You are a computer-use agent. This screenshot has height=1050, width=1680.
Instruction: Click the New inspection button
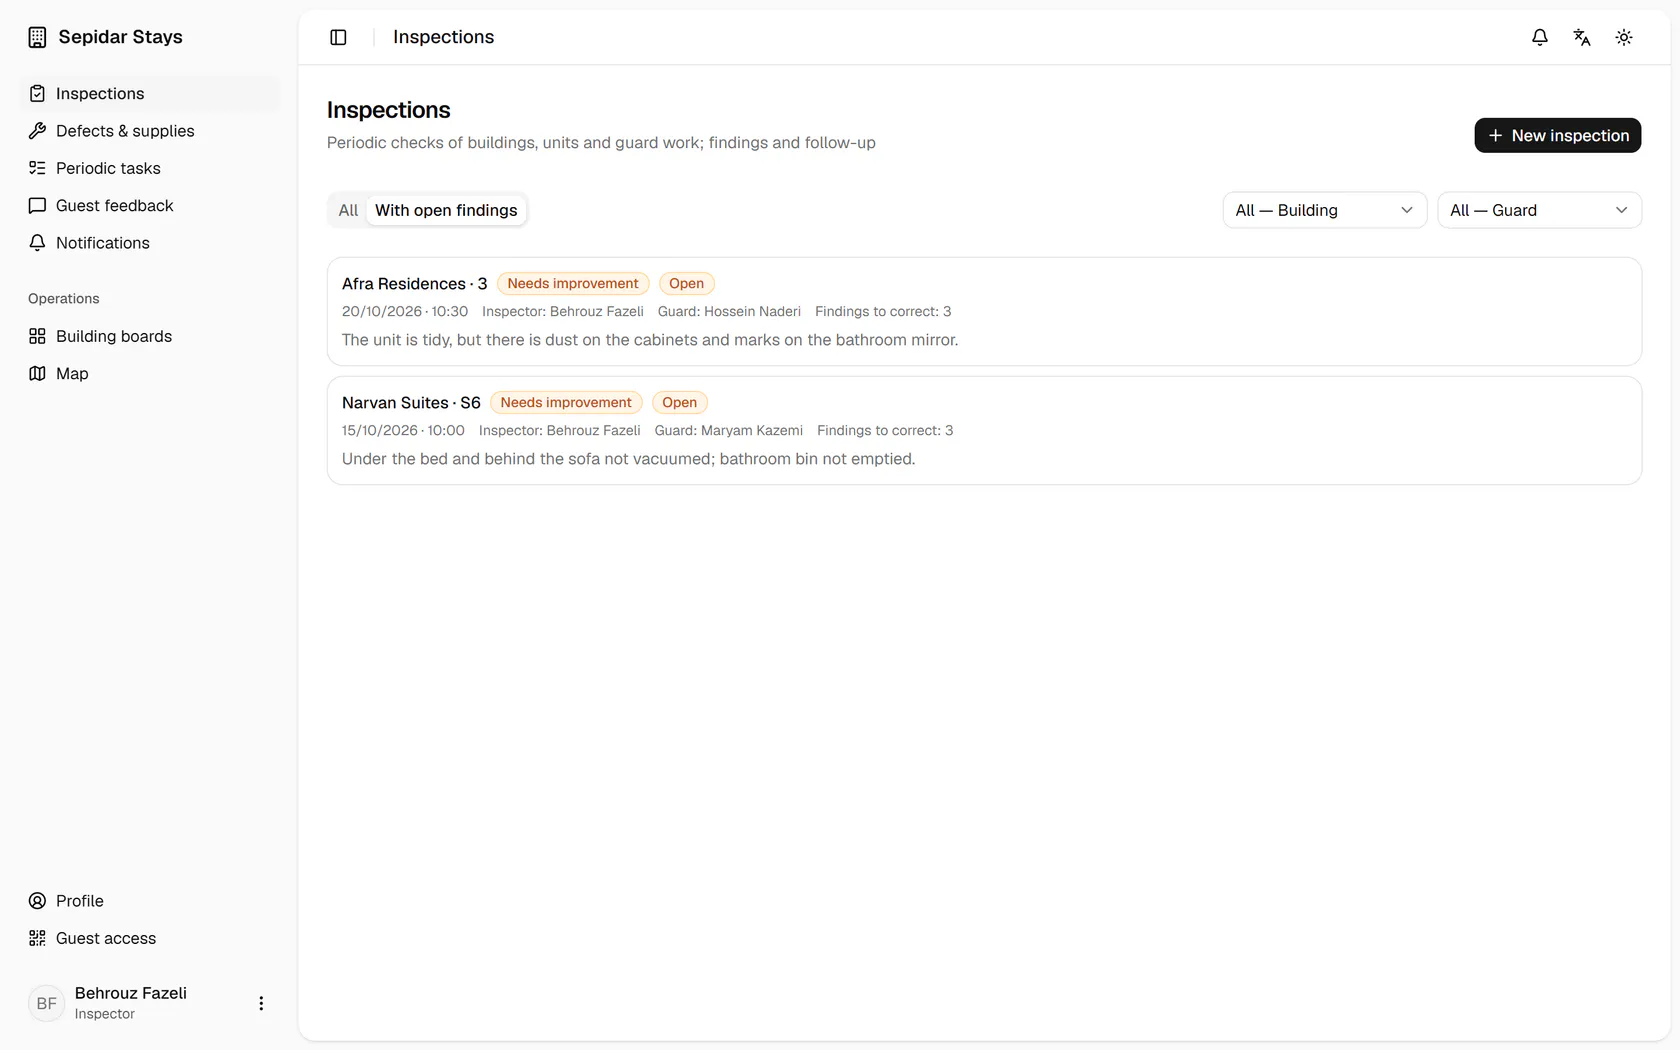(x=1557, y=135)
